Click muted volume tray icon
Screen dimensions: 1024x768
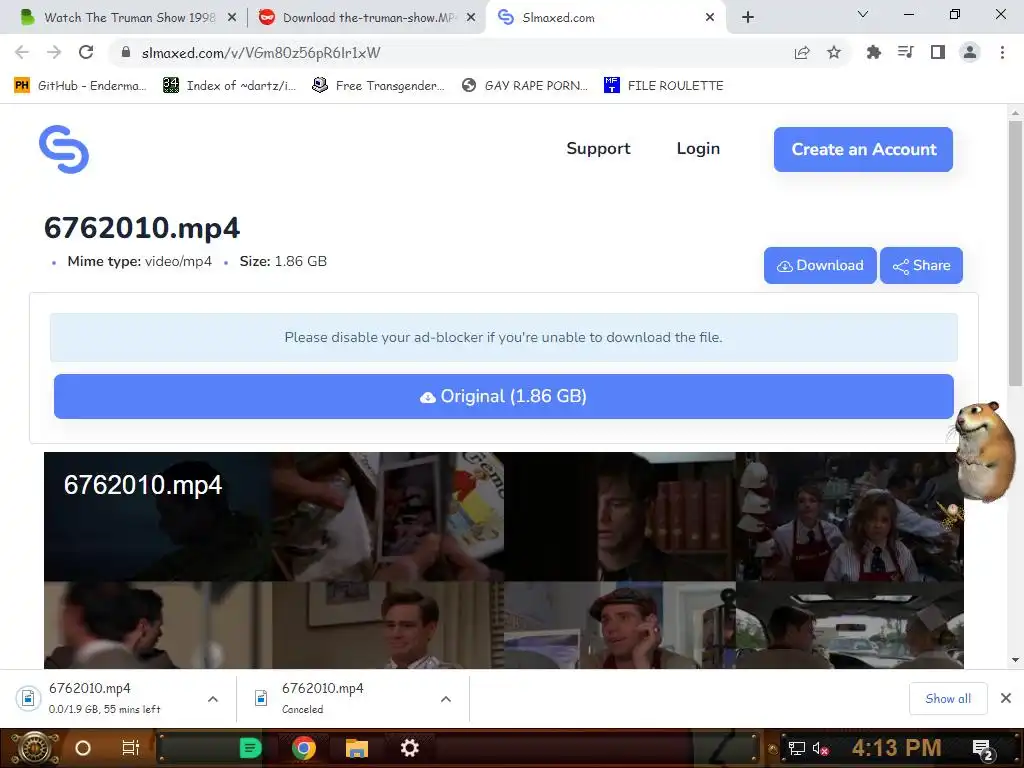[820, 748]
